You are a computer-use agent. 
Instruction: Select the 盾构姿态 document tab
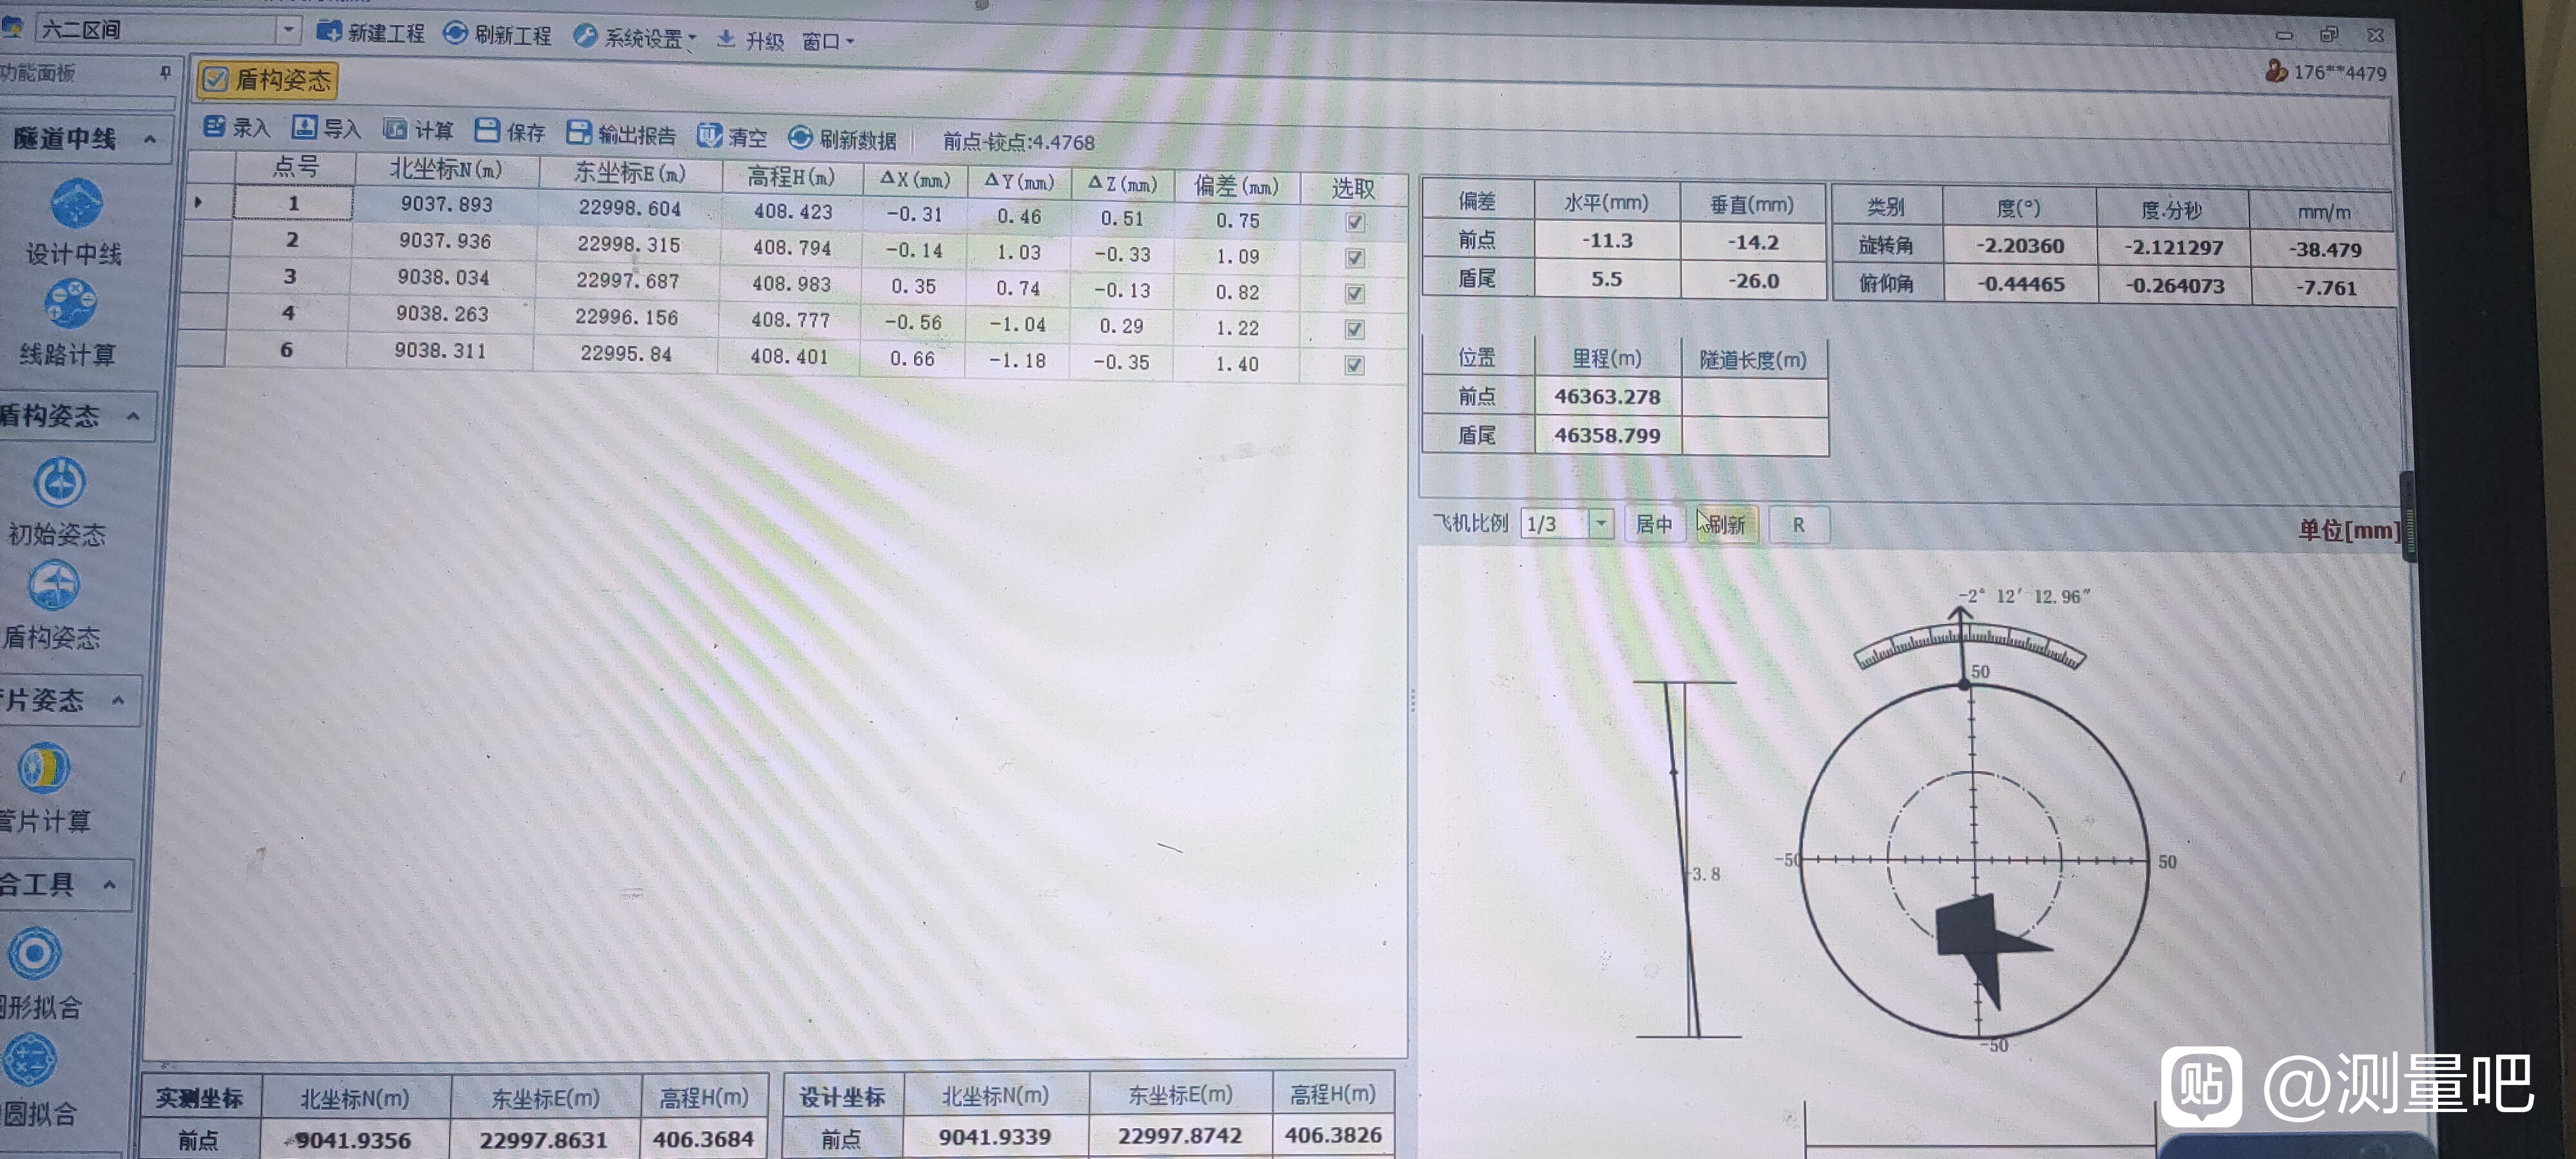pos(267,80)
